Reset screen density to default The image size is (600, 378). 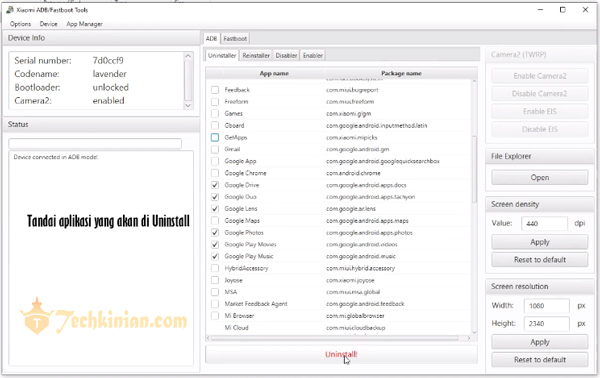[540, 260]
